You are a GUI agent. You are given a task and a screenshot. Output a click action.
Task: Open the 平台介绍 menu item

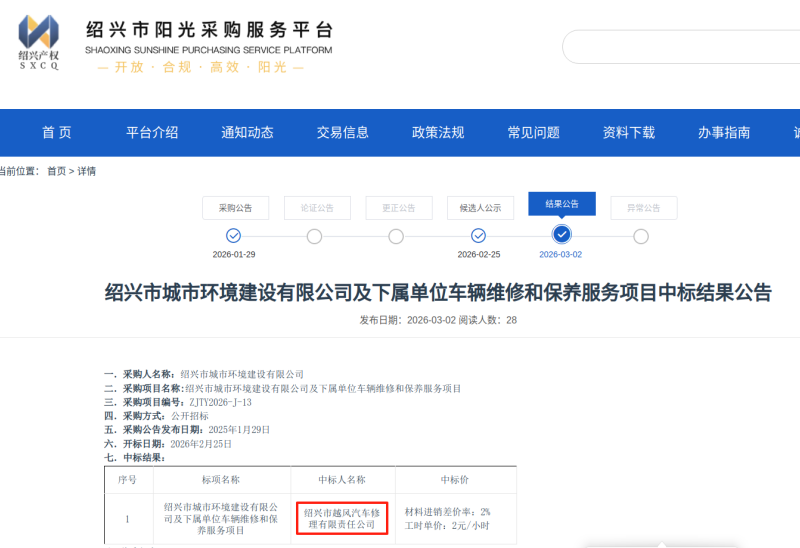152,133
